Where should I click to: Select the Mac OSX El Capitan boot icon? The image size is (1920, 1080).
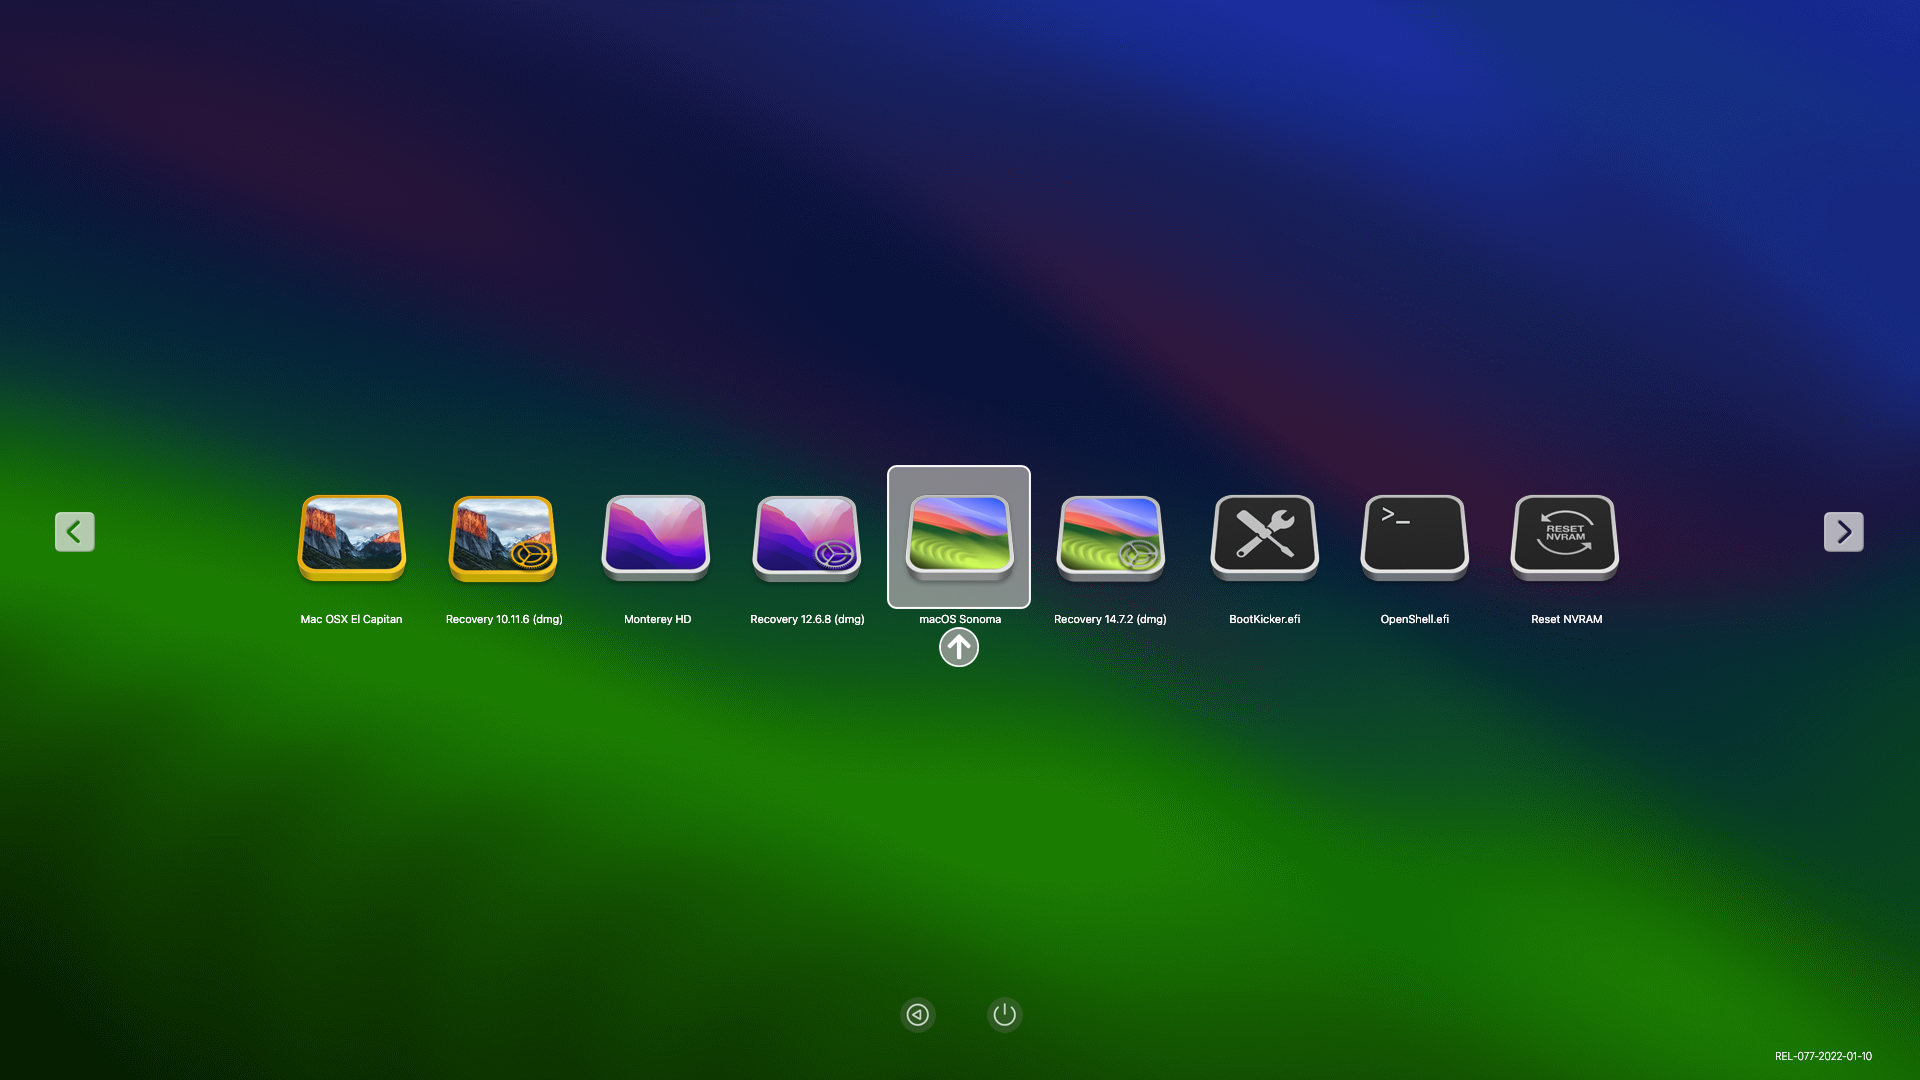tap(351, 537)
